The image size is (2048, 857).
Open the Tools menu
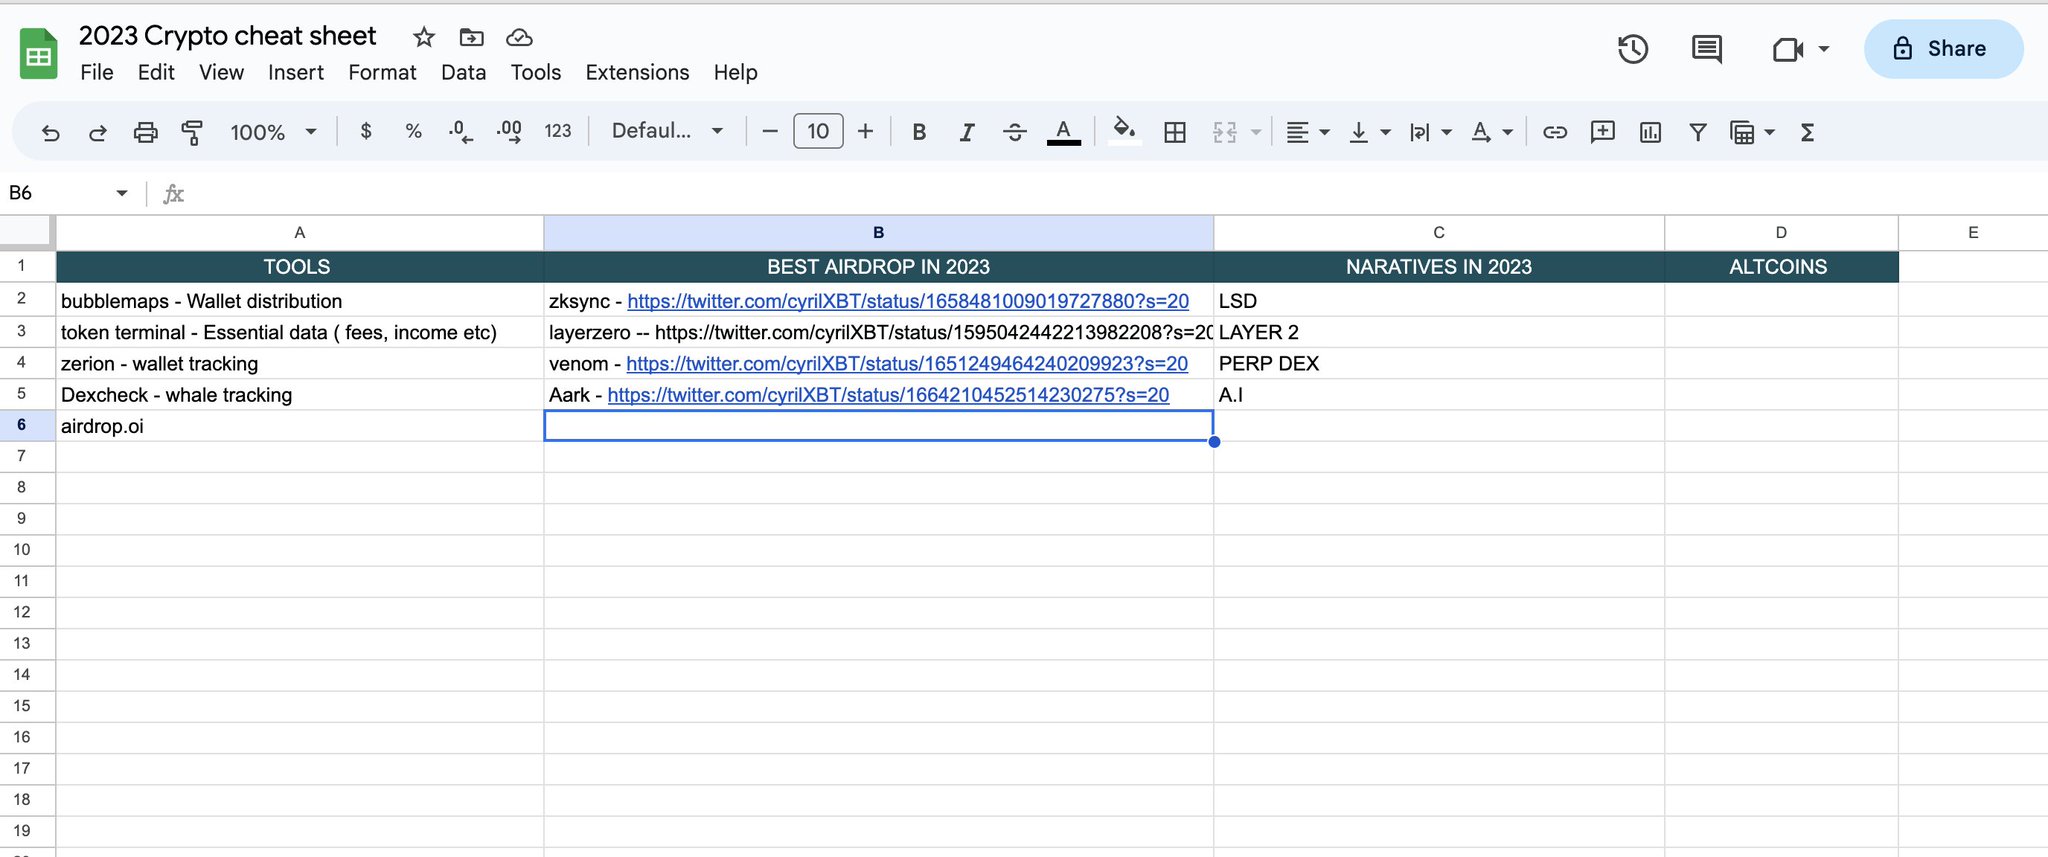(x=536, y=72)
